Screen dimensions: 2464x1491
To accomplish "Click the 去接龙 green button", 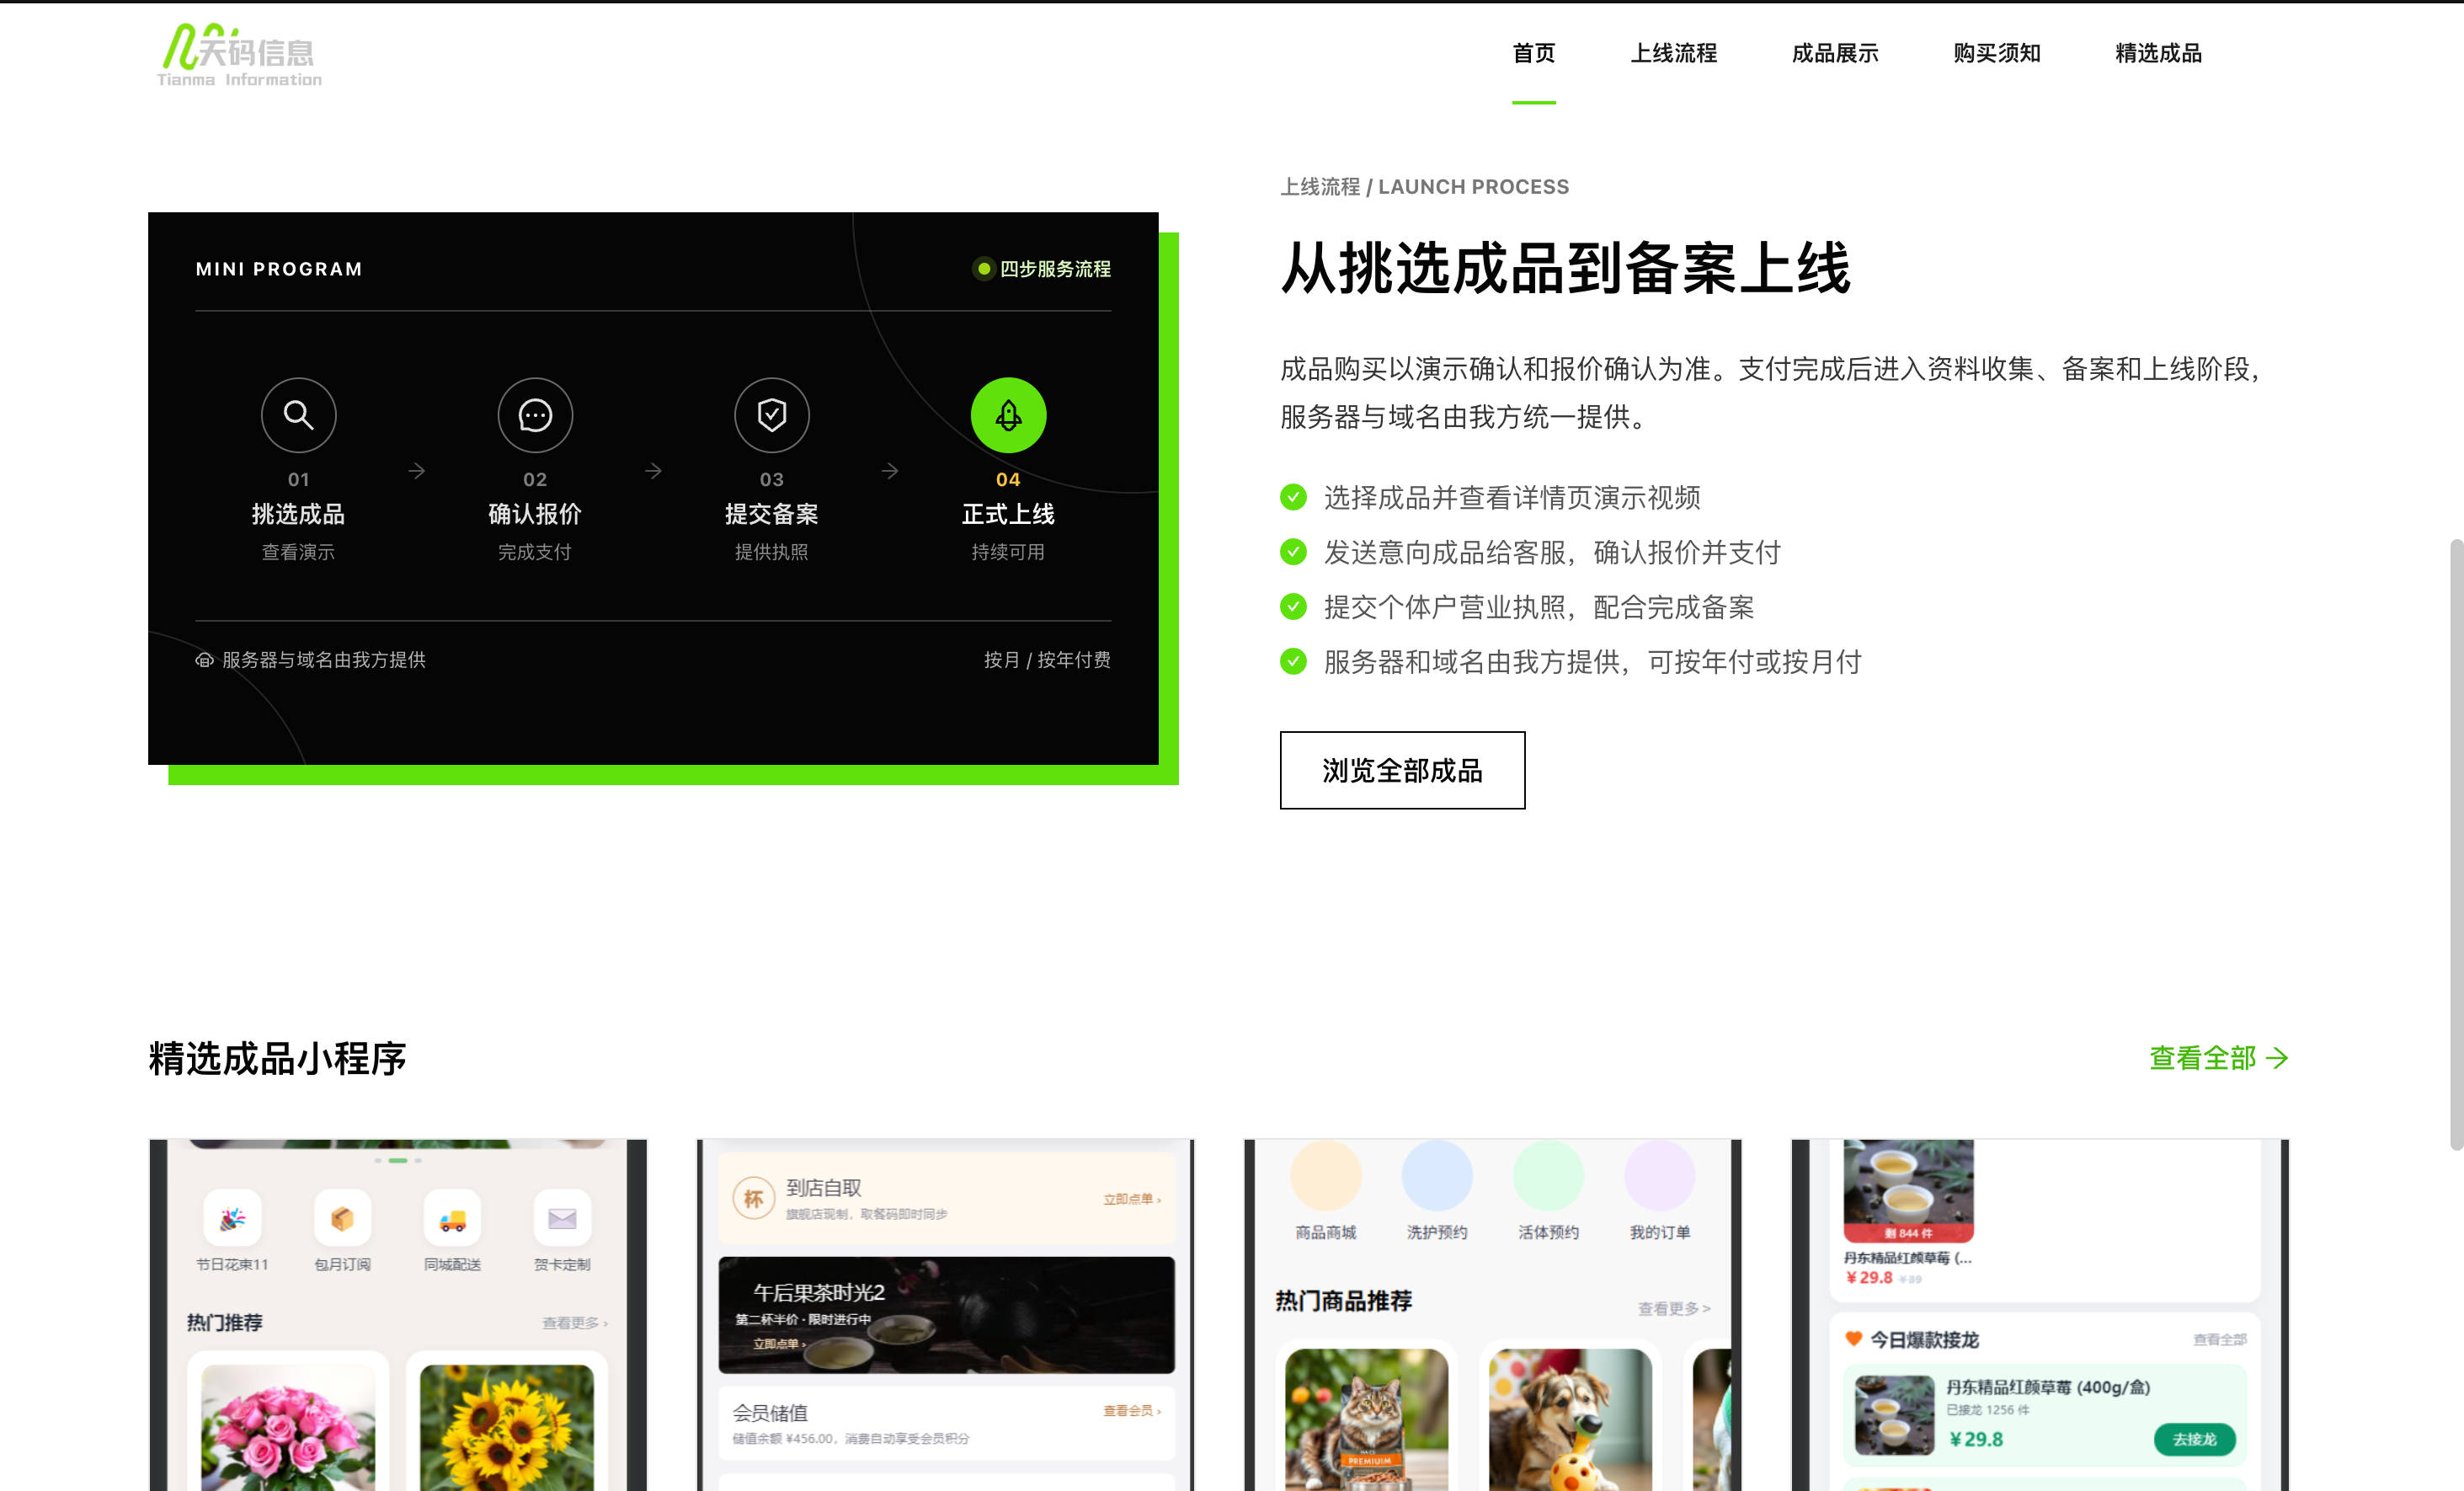I will [x=2195, y=1439].
